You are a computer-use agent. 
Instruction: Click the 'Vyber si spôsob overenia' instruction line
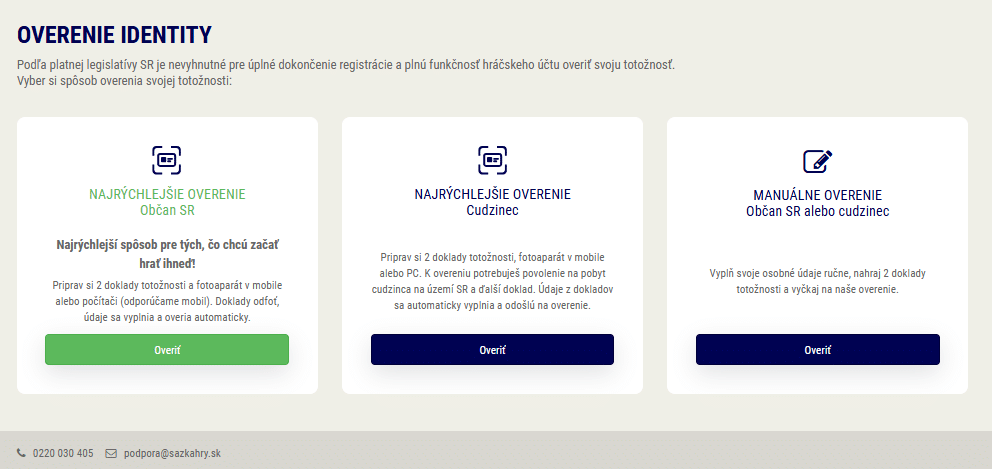125,80
